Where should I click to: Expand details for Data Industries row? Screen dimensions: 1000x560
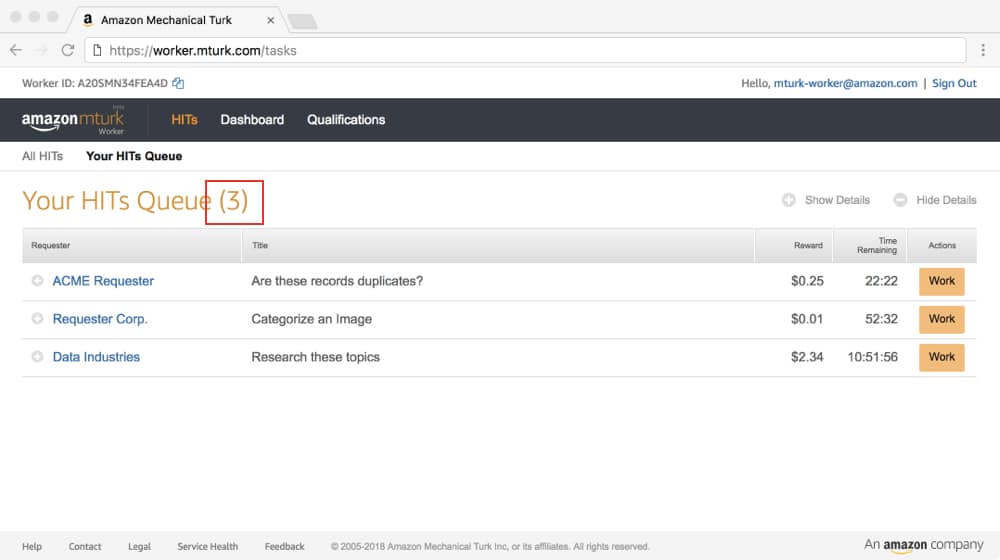[38, 357]
